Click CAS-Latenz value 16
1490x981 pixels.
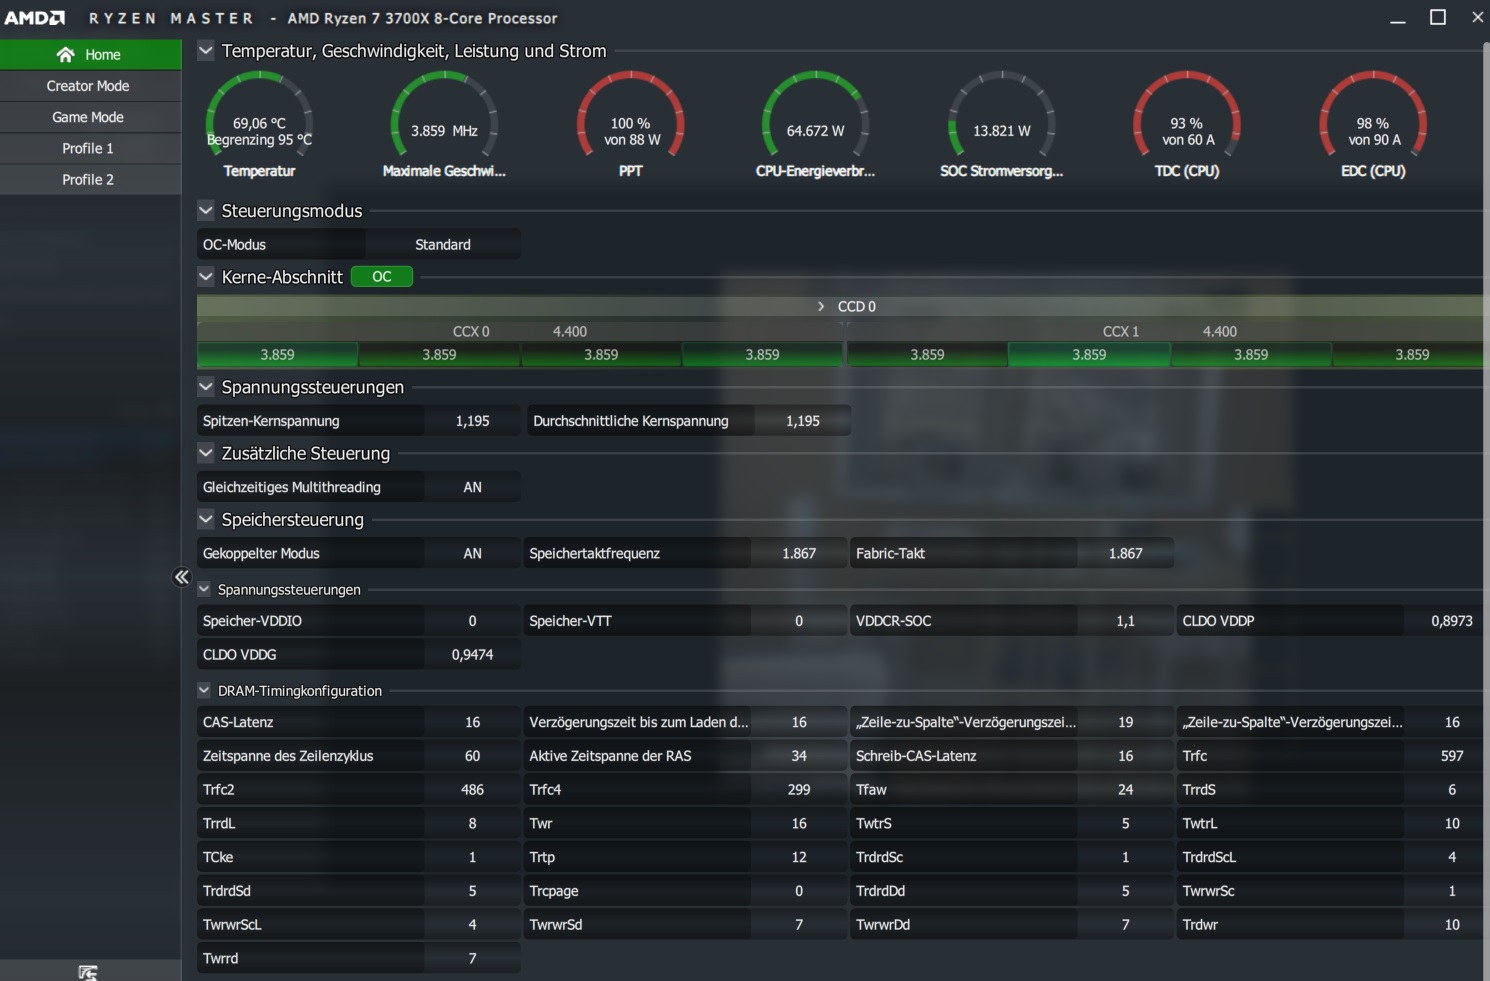pyautogui.click(x=472, y=722)
